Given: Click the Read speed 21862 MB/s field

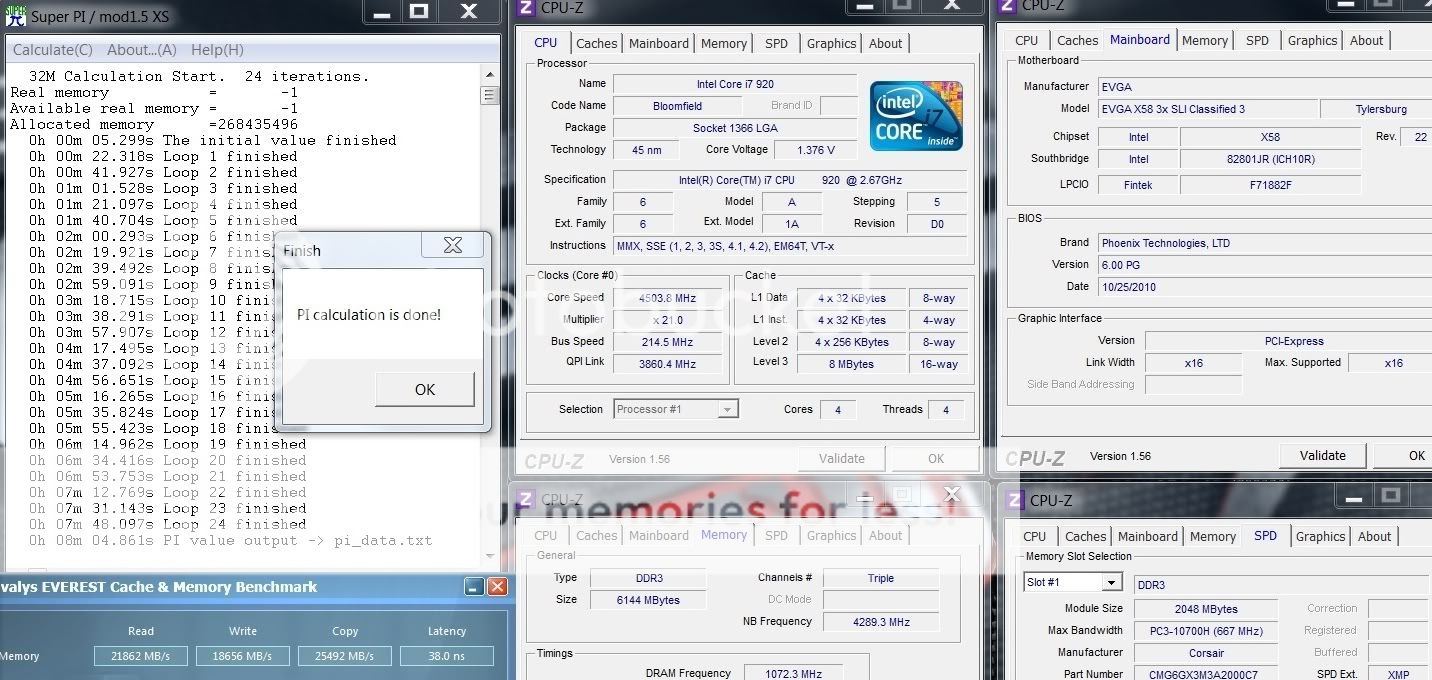Looking at the screenshot, I should click(x=141, y=656).
